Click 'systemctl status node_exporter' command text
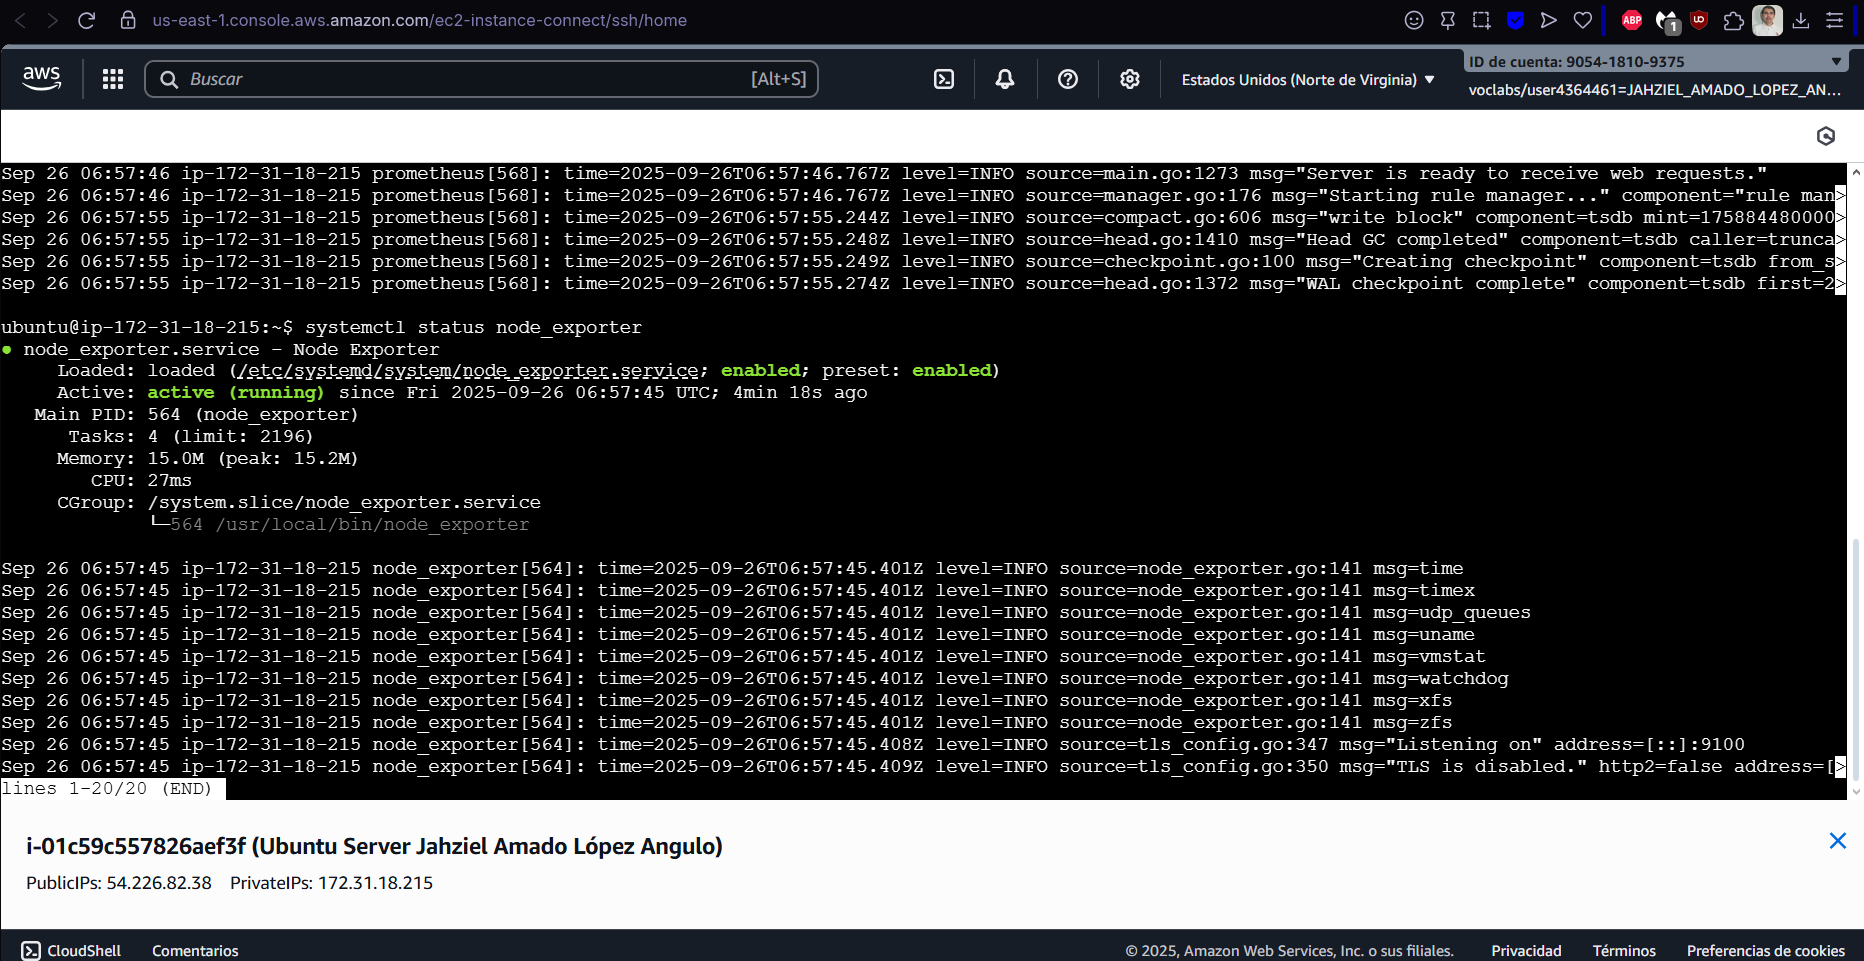This screenshot has width=1864, height=961. [x=473, y=327]
